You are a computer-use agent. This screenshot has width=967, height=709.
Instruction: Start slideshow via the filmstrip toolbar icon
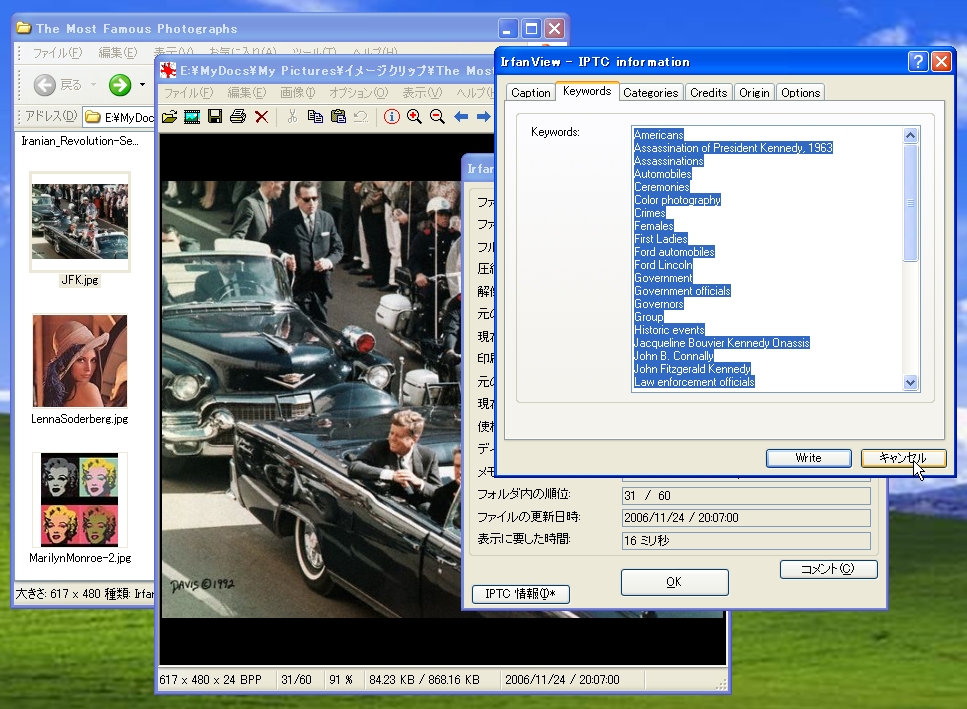click(x=192, y=116)
